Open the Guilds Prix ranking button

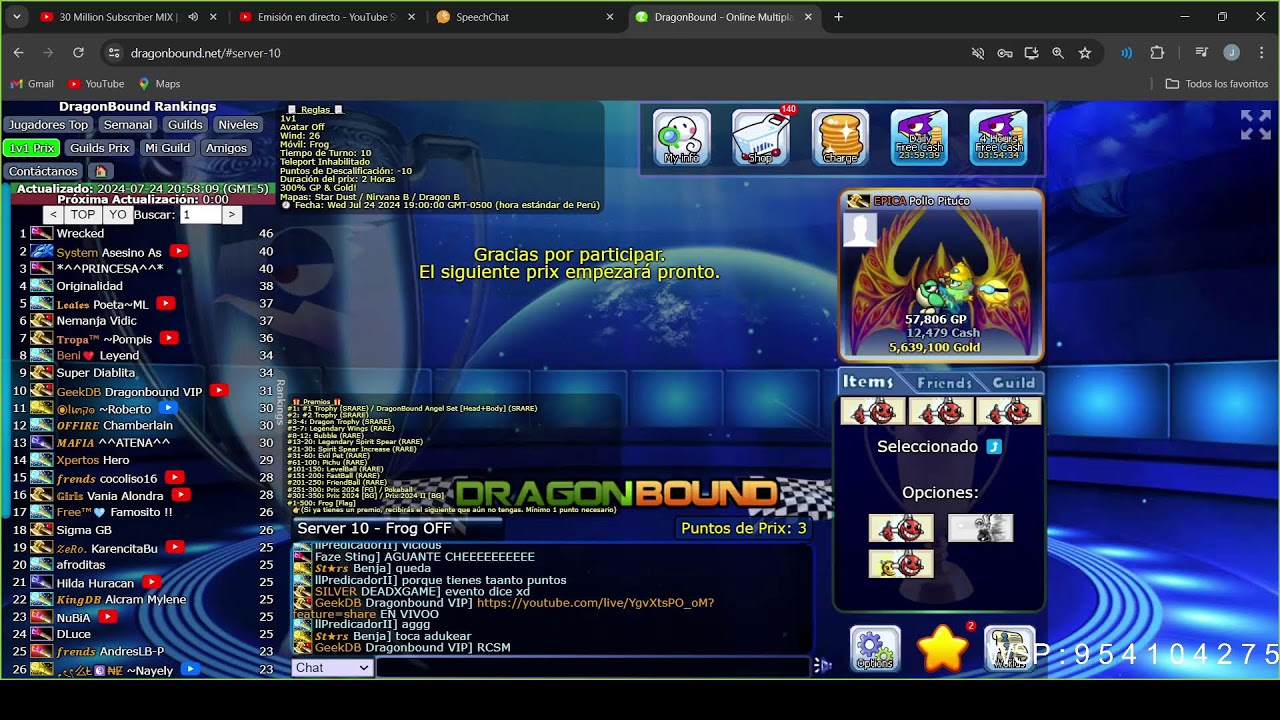click(x=100, y=148)
